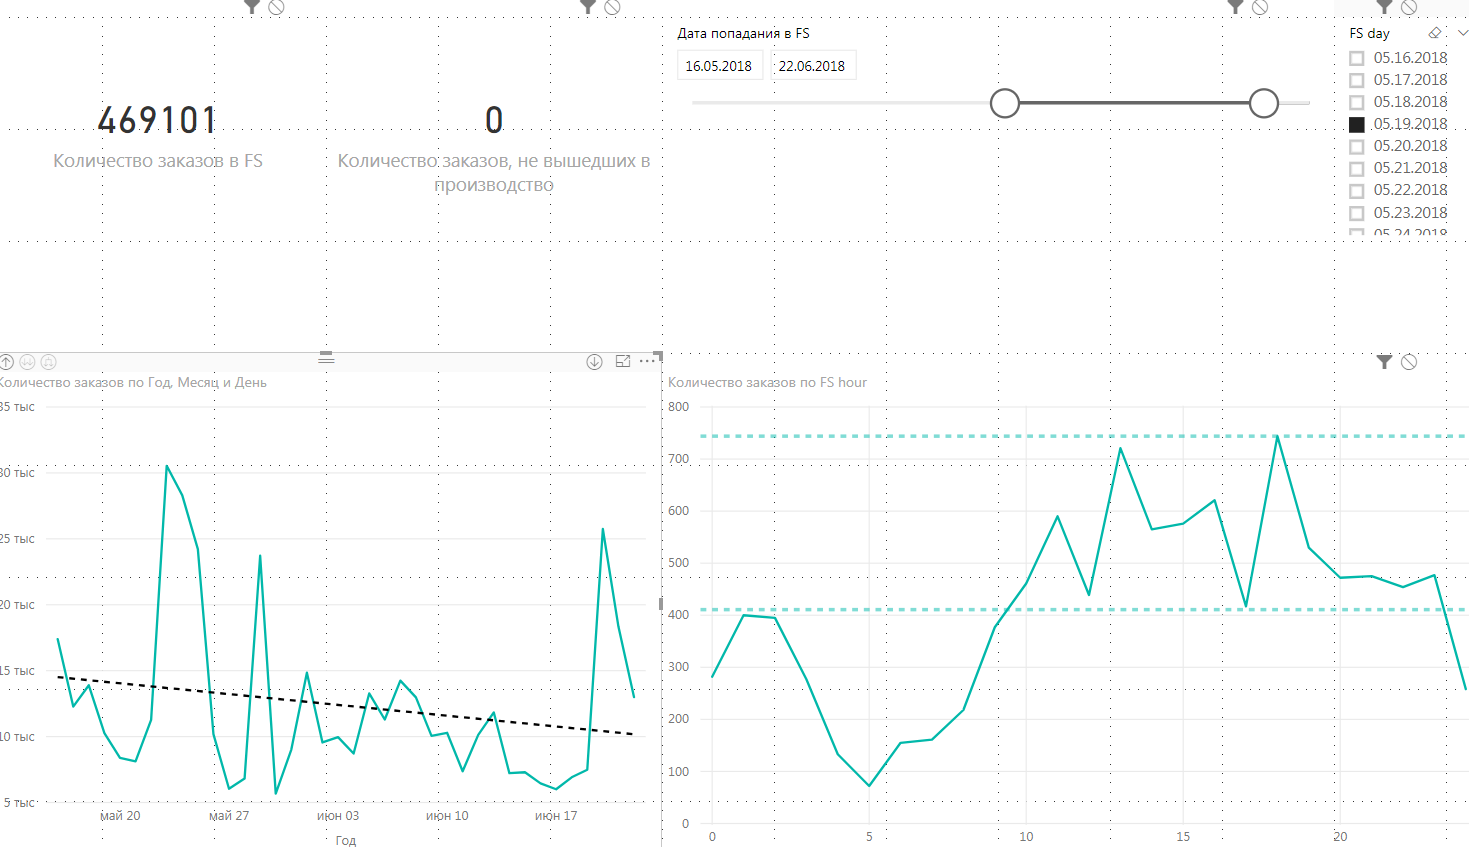Click the 'май 20' axis label

point(120,816)
